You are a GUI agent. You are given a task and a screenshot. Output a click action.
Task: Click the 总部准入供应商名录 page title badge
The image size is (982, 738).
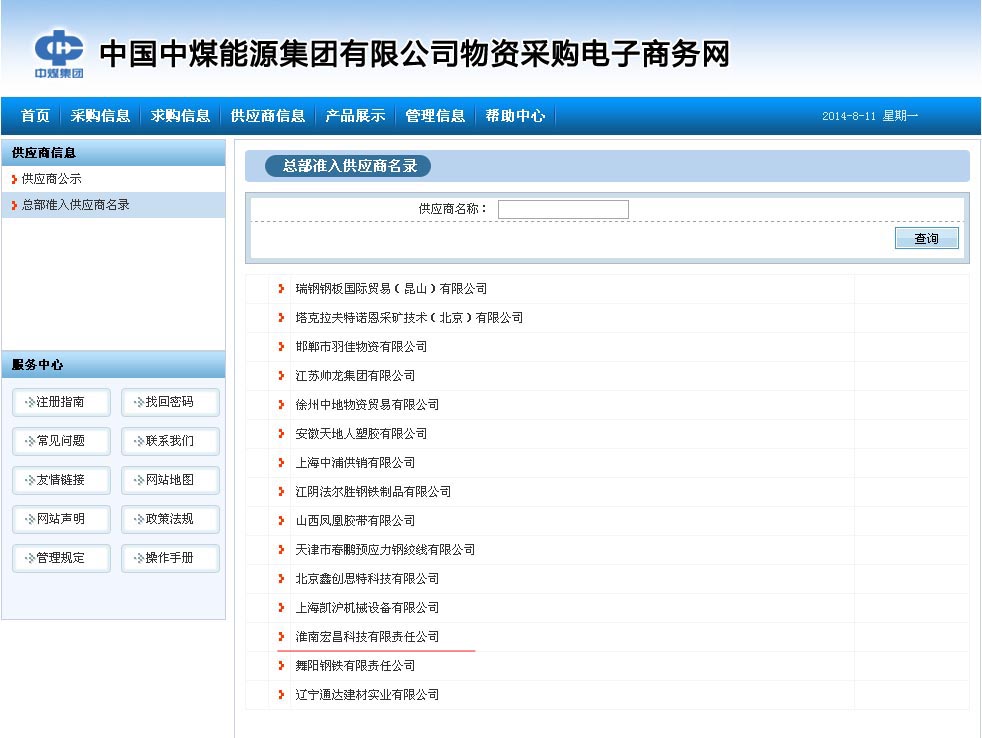pos(348,166)
